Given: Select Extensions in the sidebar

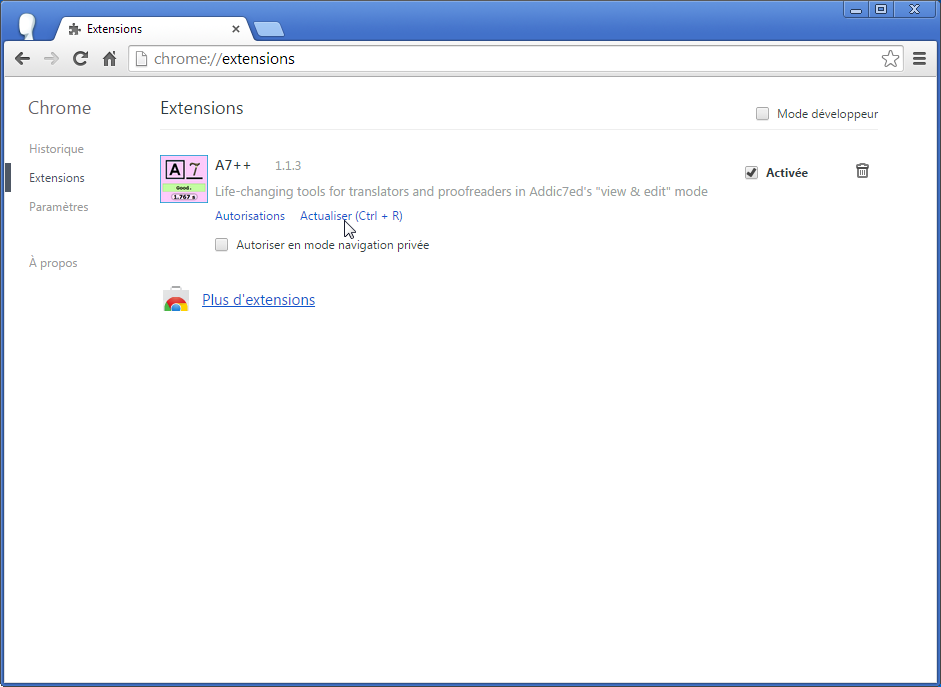Looking at the screenshot, I should pyautogui.click(x=57, y=178).
